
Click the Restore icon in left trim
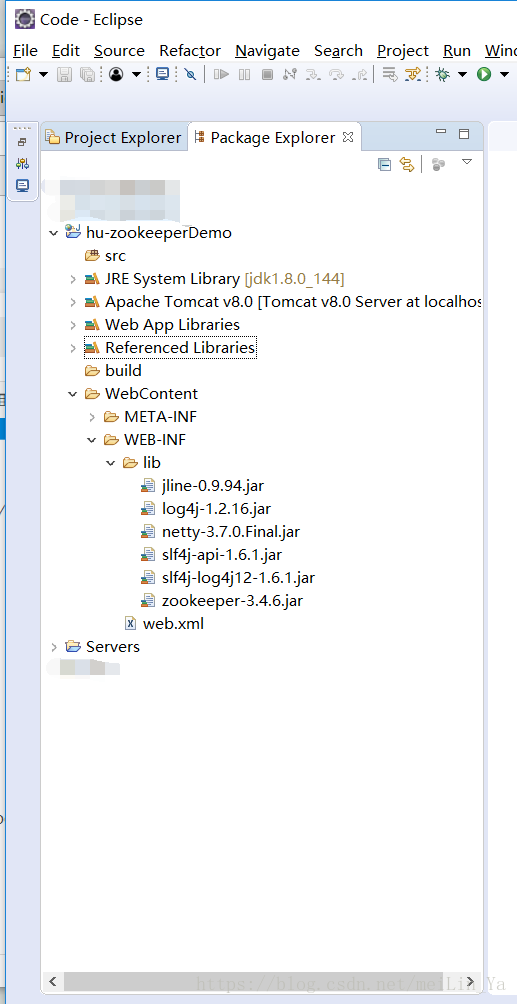coord(22,142)
